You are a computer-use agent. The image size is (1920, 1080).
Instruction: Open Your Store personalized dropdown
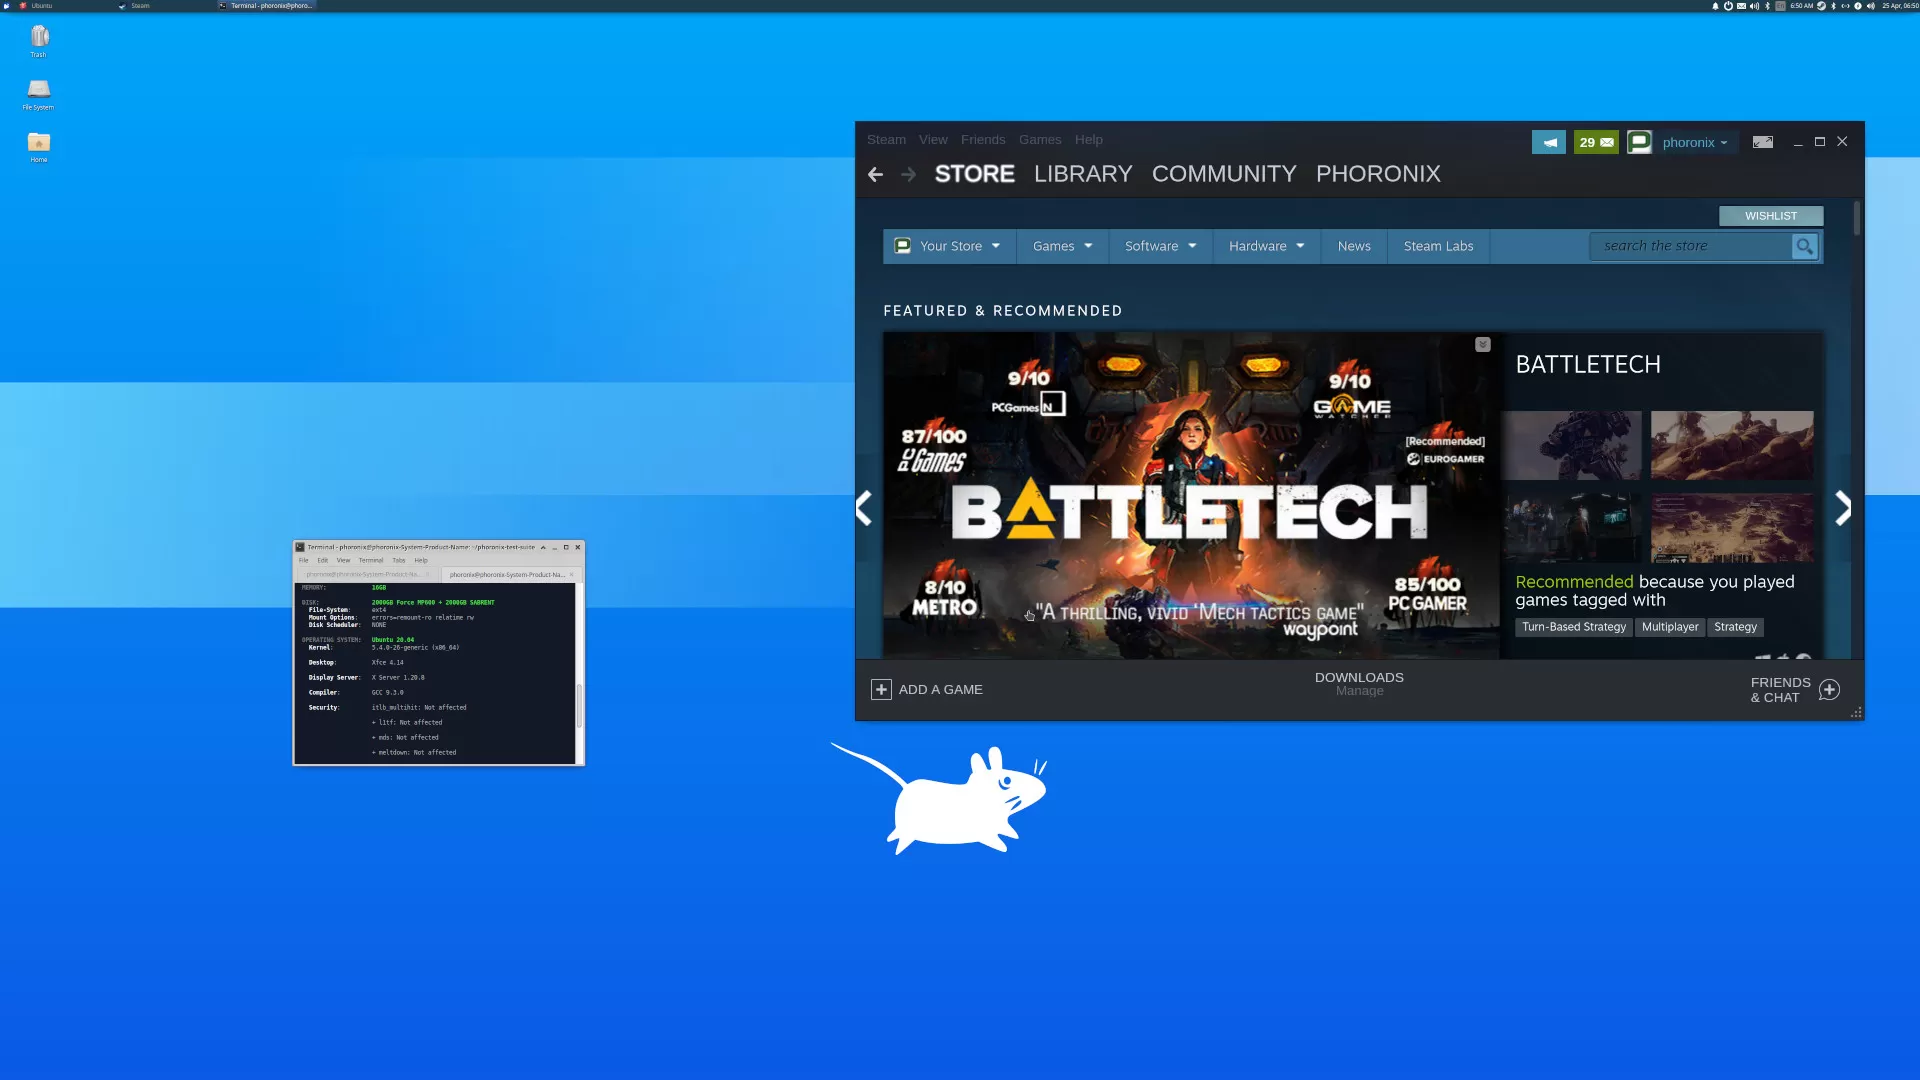(x=949, y=245)
